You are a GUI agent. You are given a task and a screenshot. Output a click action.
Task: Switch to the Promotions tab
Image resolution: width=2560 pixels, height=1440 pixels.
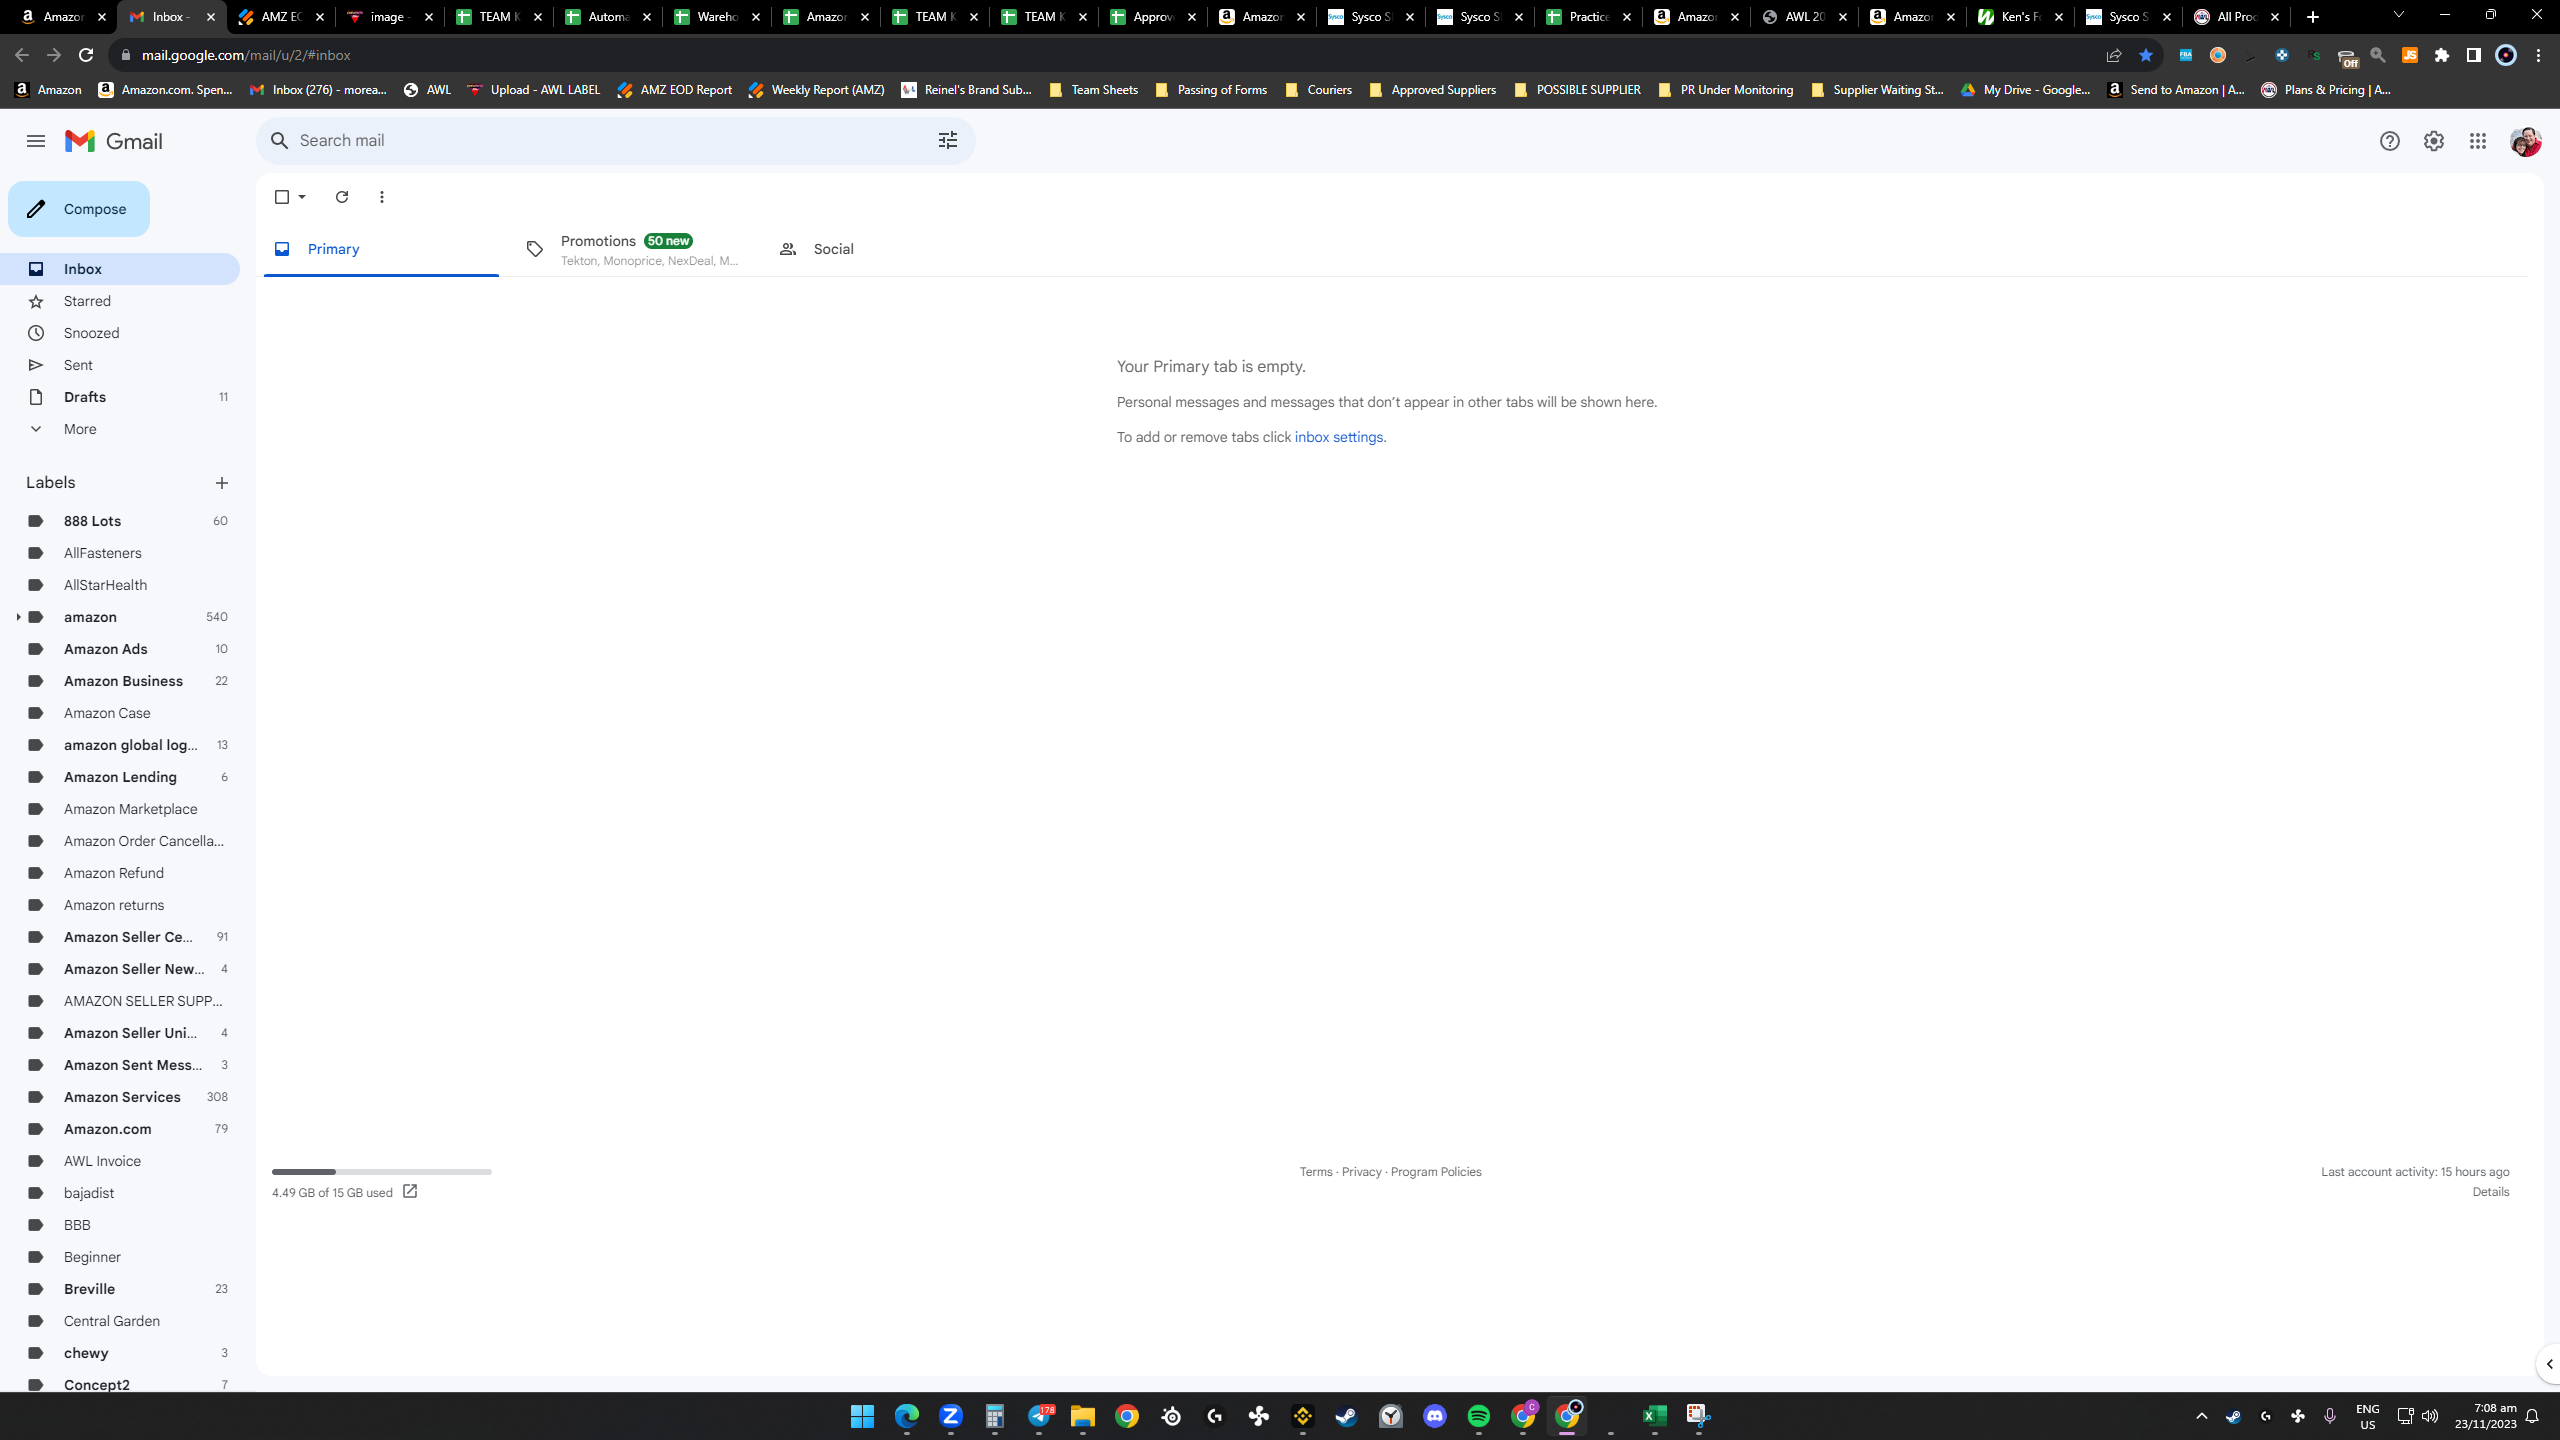tap(634, 249)
